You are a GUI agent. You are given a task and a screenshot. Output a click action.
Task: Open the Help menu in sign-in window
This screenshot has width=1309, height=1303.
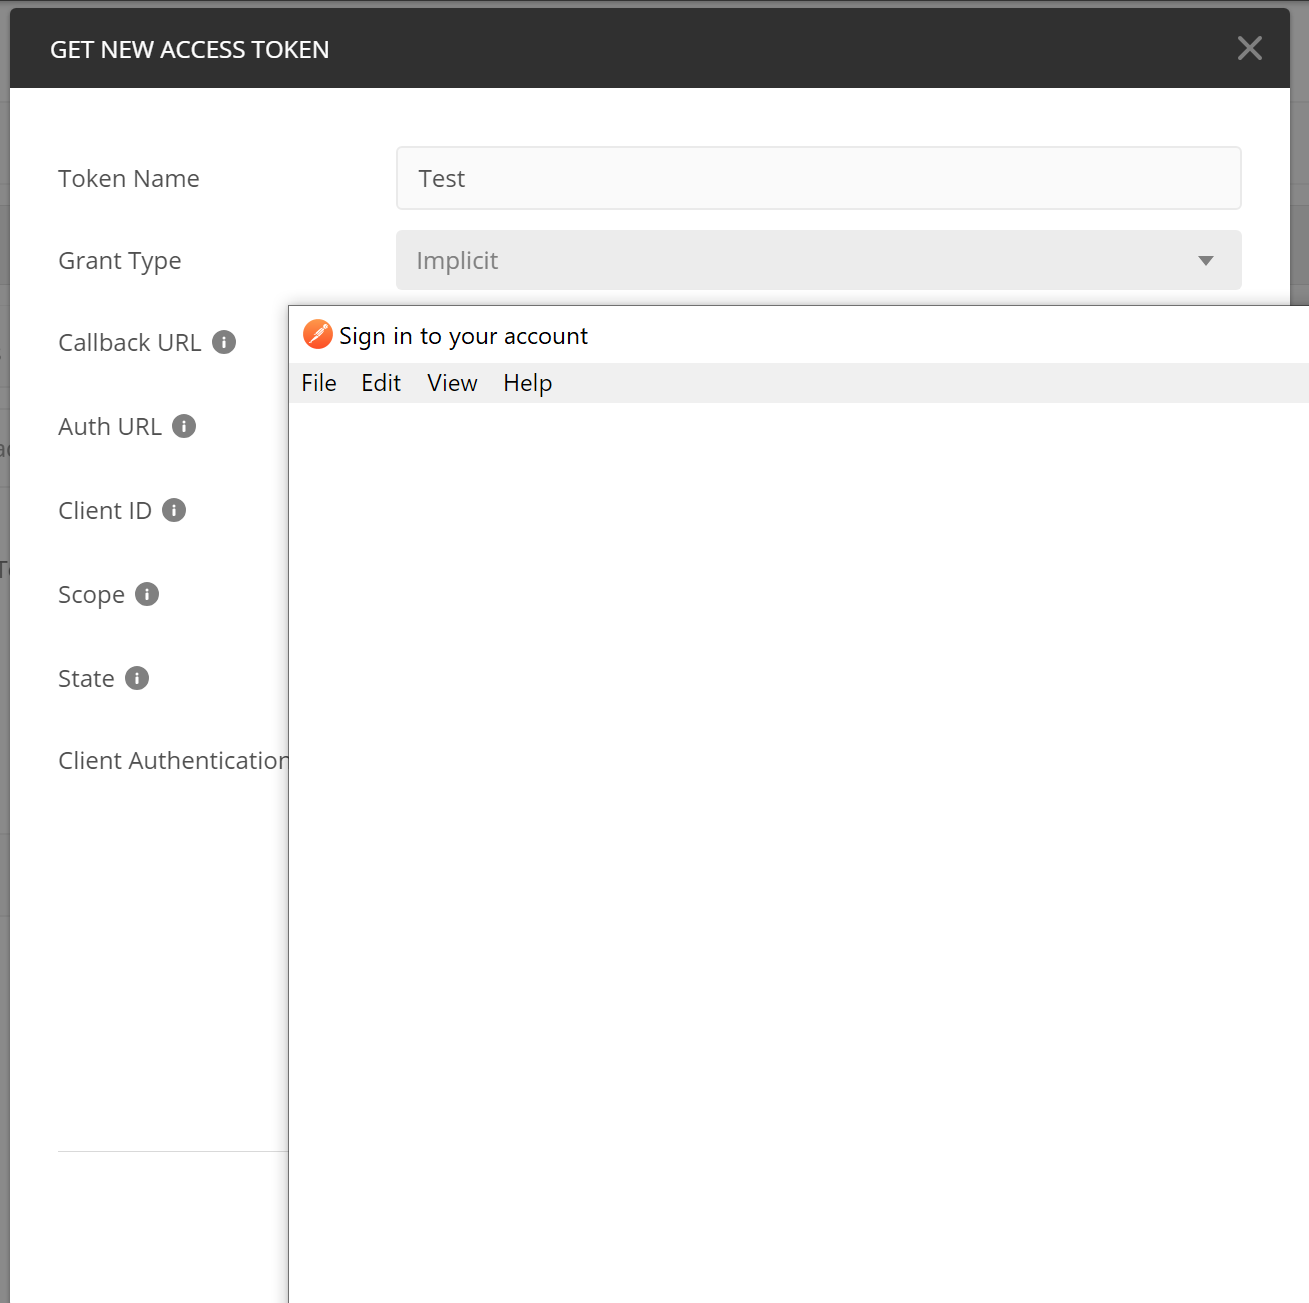tap(528, 383)
